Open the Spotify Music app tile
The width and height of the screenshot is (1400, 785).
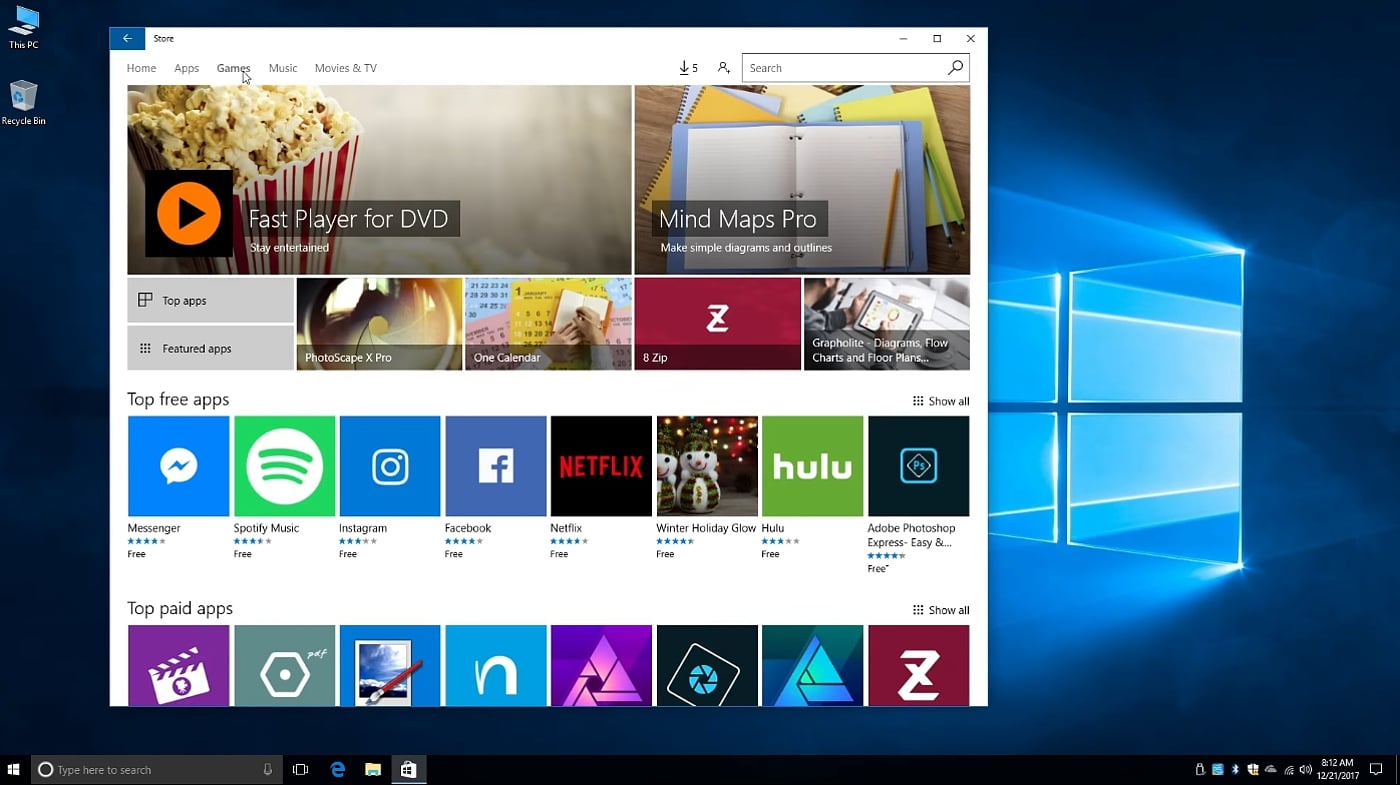coord(284,466)
